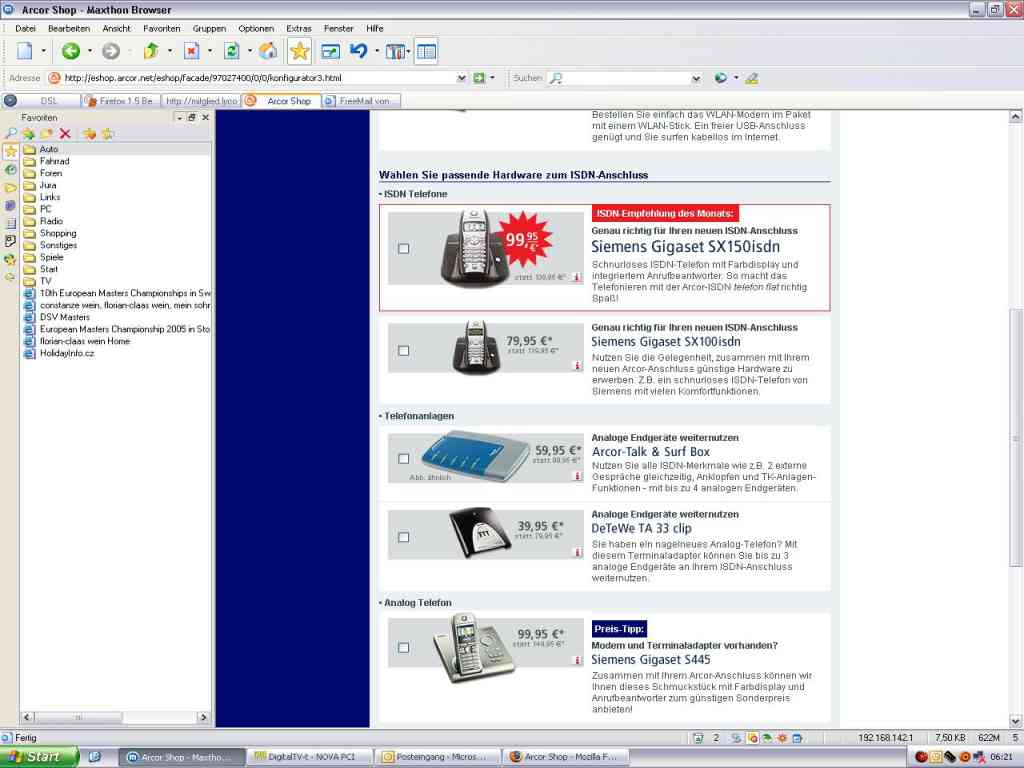The height and width of the screenshot is (768, 1024).
Task: Toggle favorites star toolbar button
Action: click(x=300, y=51)
